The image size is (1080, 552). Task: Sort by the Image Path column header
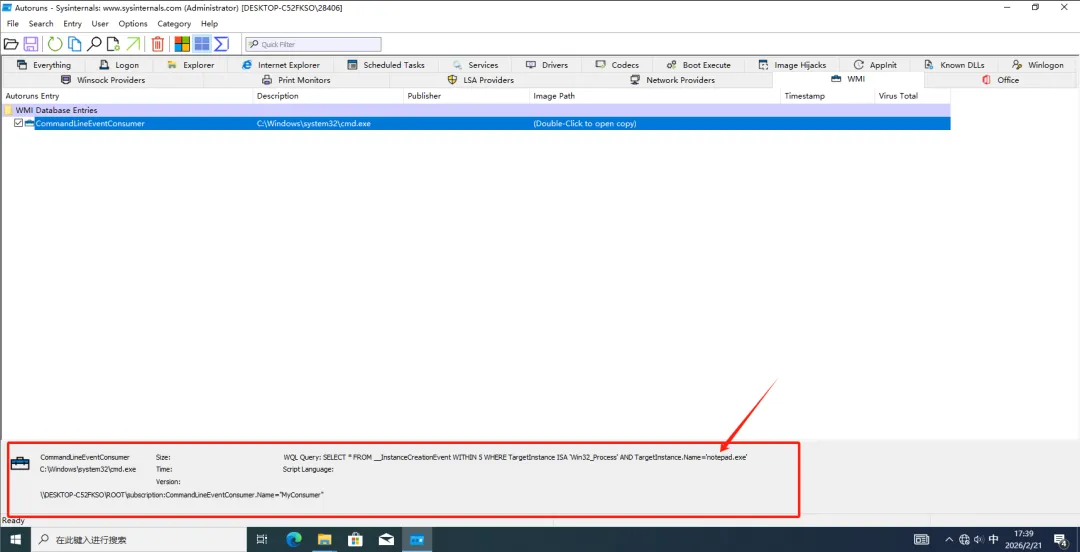[654, 96]
